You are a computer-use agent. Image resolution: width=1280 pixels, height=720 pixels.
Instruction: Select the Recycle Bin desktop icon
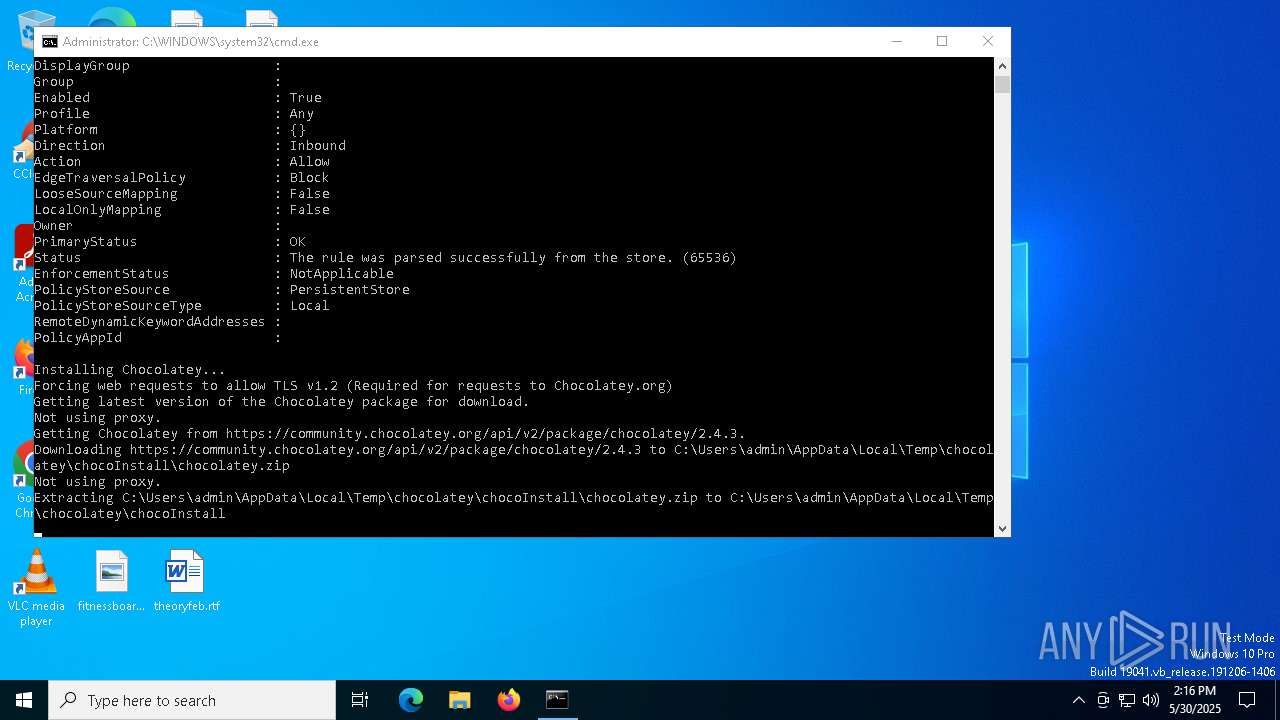click(20, 40)
